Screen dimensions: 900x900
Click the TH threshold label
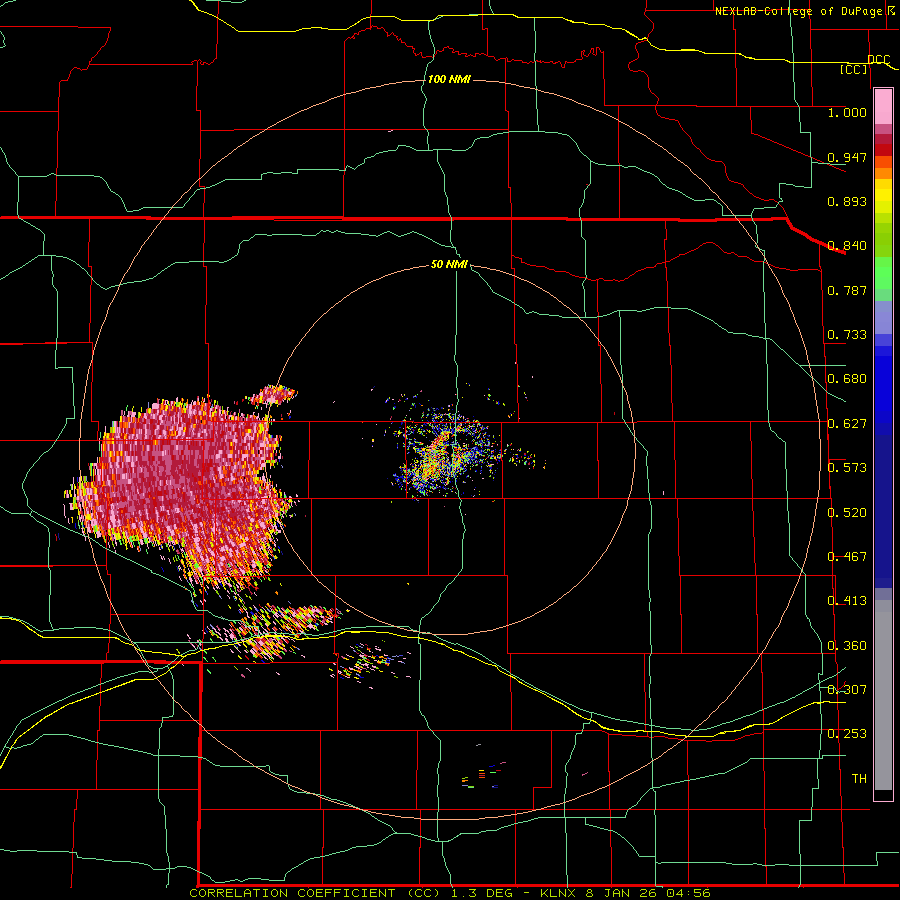click(859, 779)
